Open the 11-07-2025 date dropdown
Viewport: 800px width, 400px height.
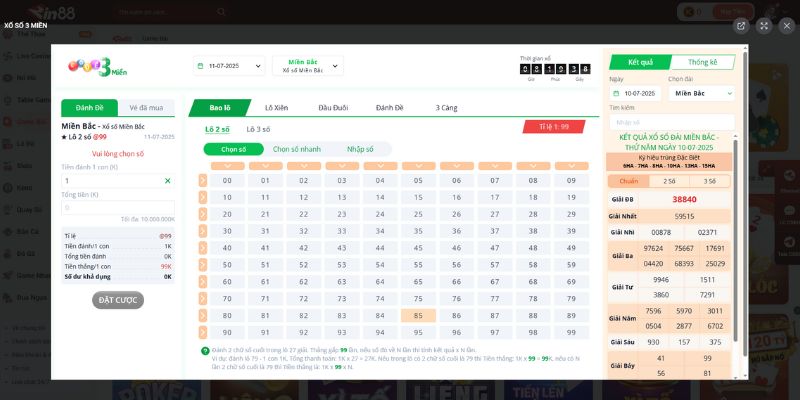229,66
